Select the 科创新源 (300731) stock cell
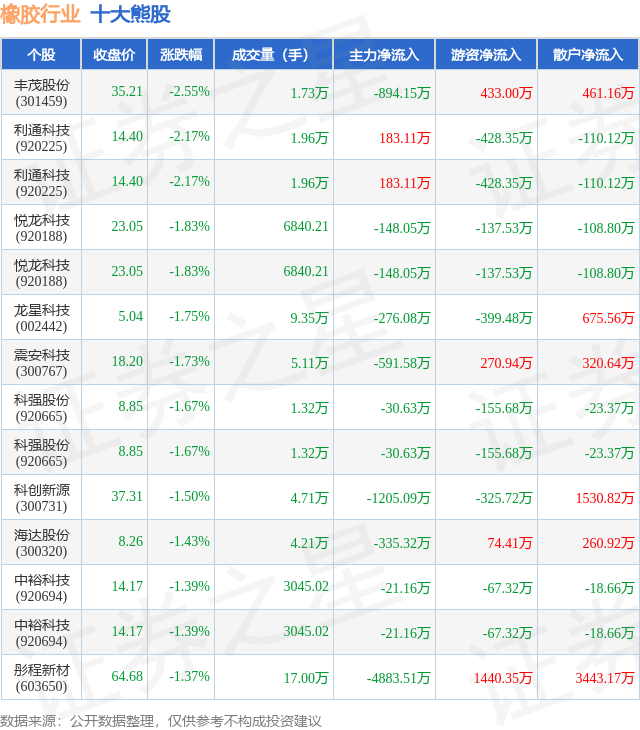 pos(41,498)
